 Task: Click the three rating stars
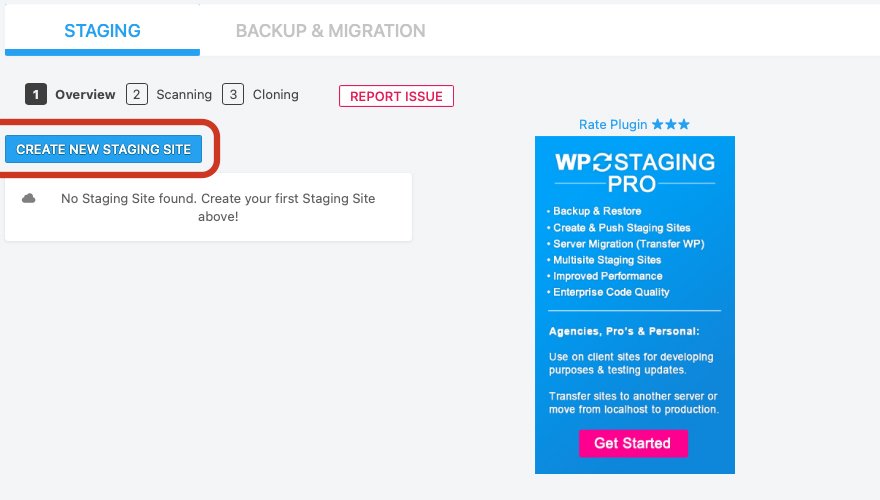670,125
